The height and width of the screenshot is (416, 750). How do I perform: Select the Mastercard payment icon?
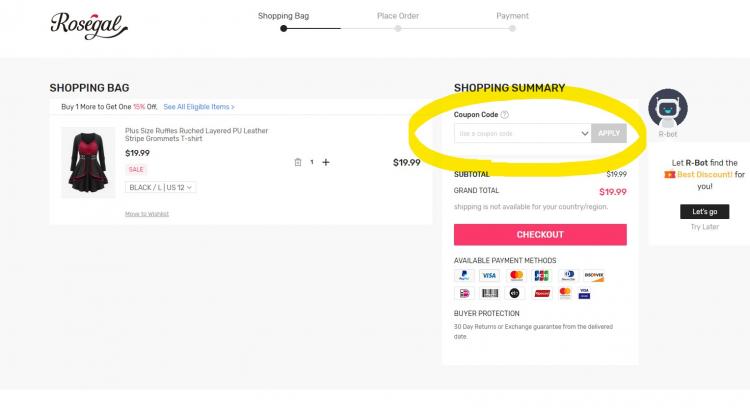[x=516, y=275]
